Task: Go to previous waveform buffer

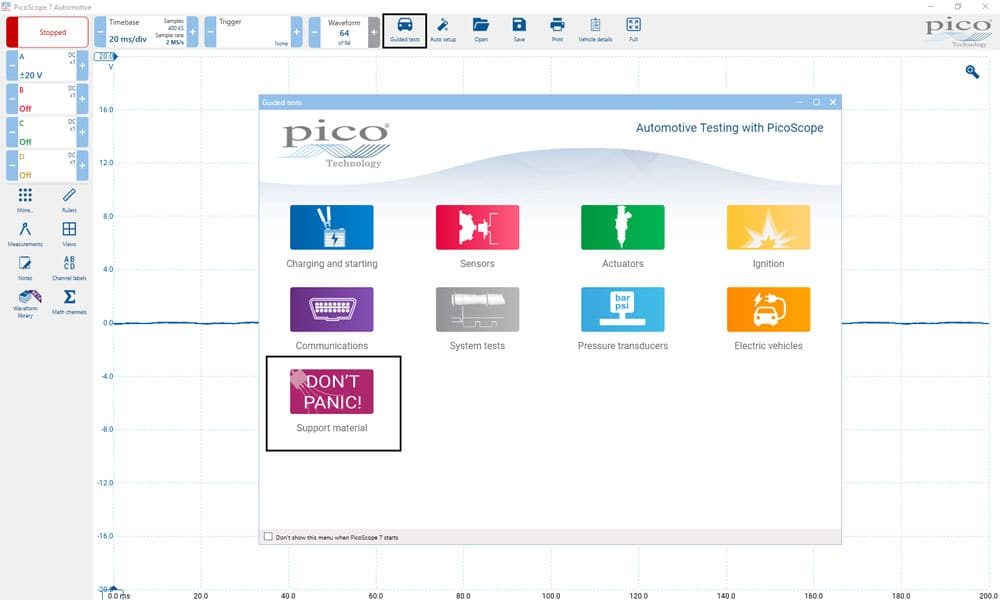Action: pyautogui.click(x=314, y=32)
